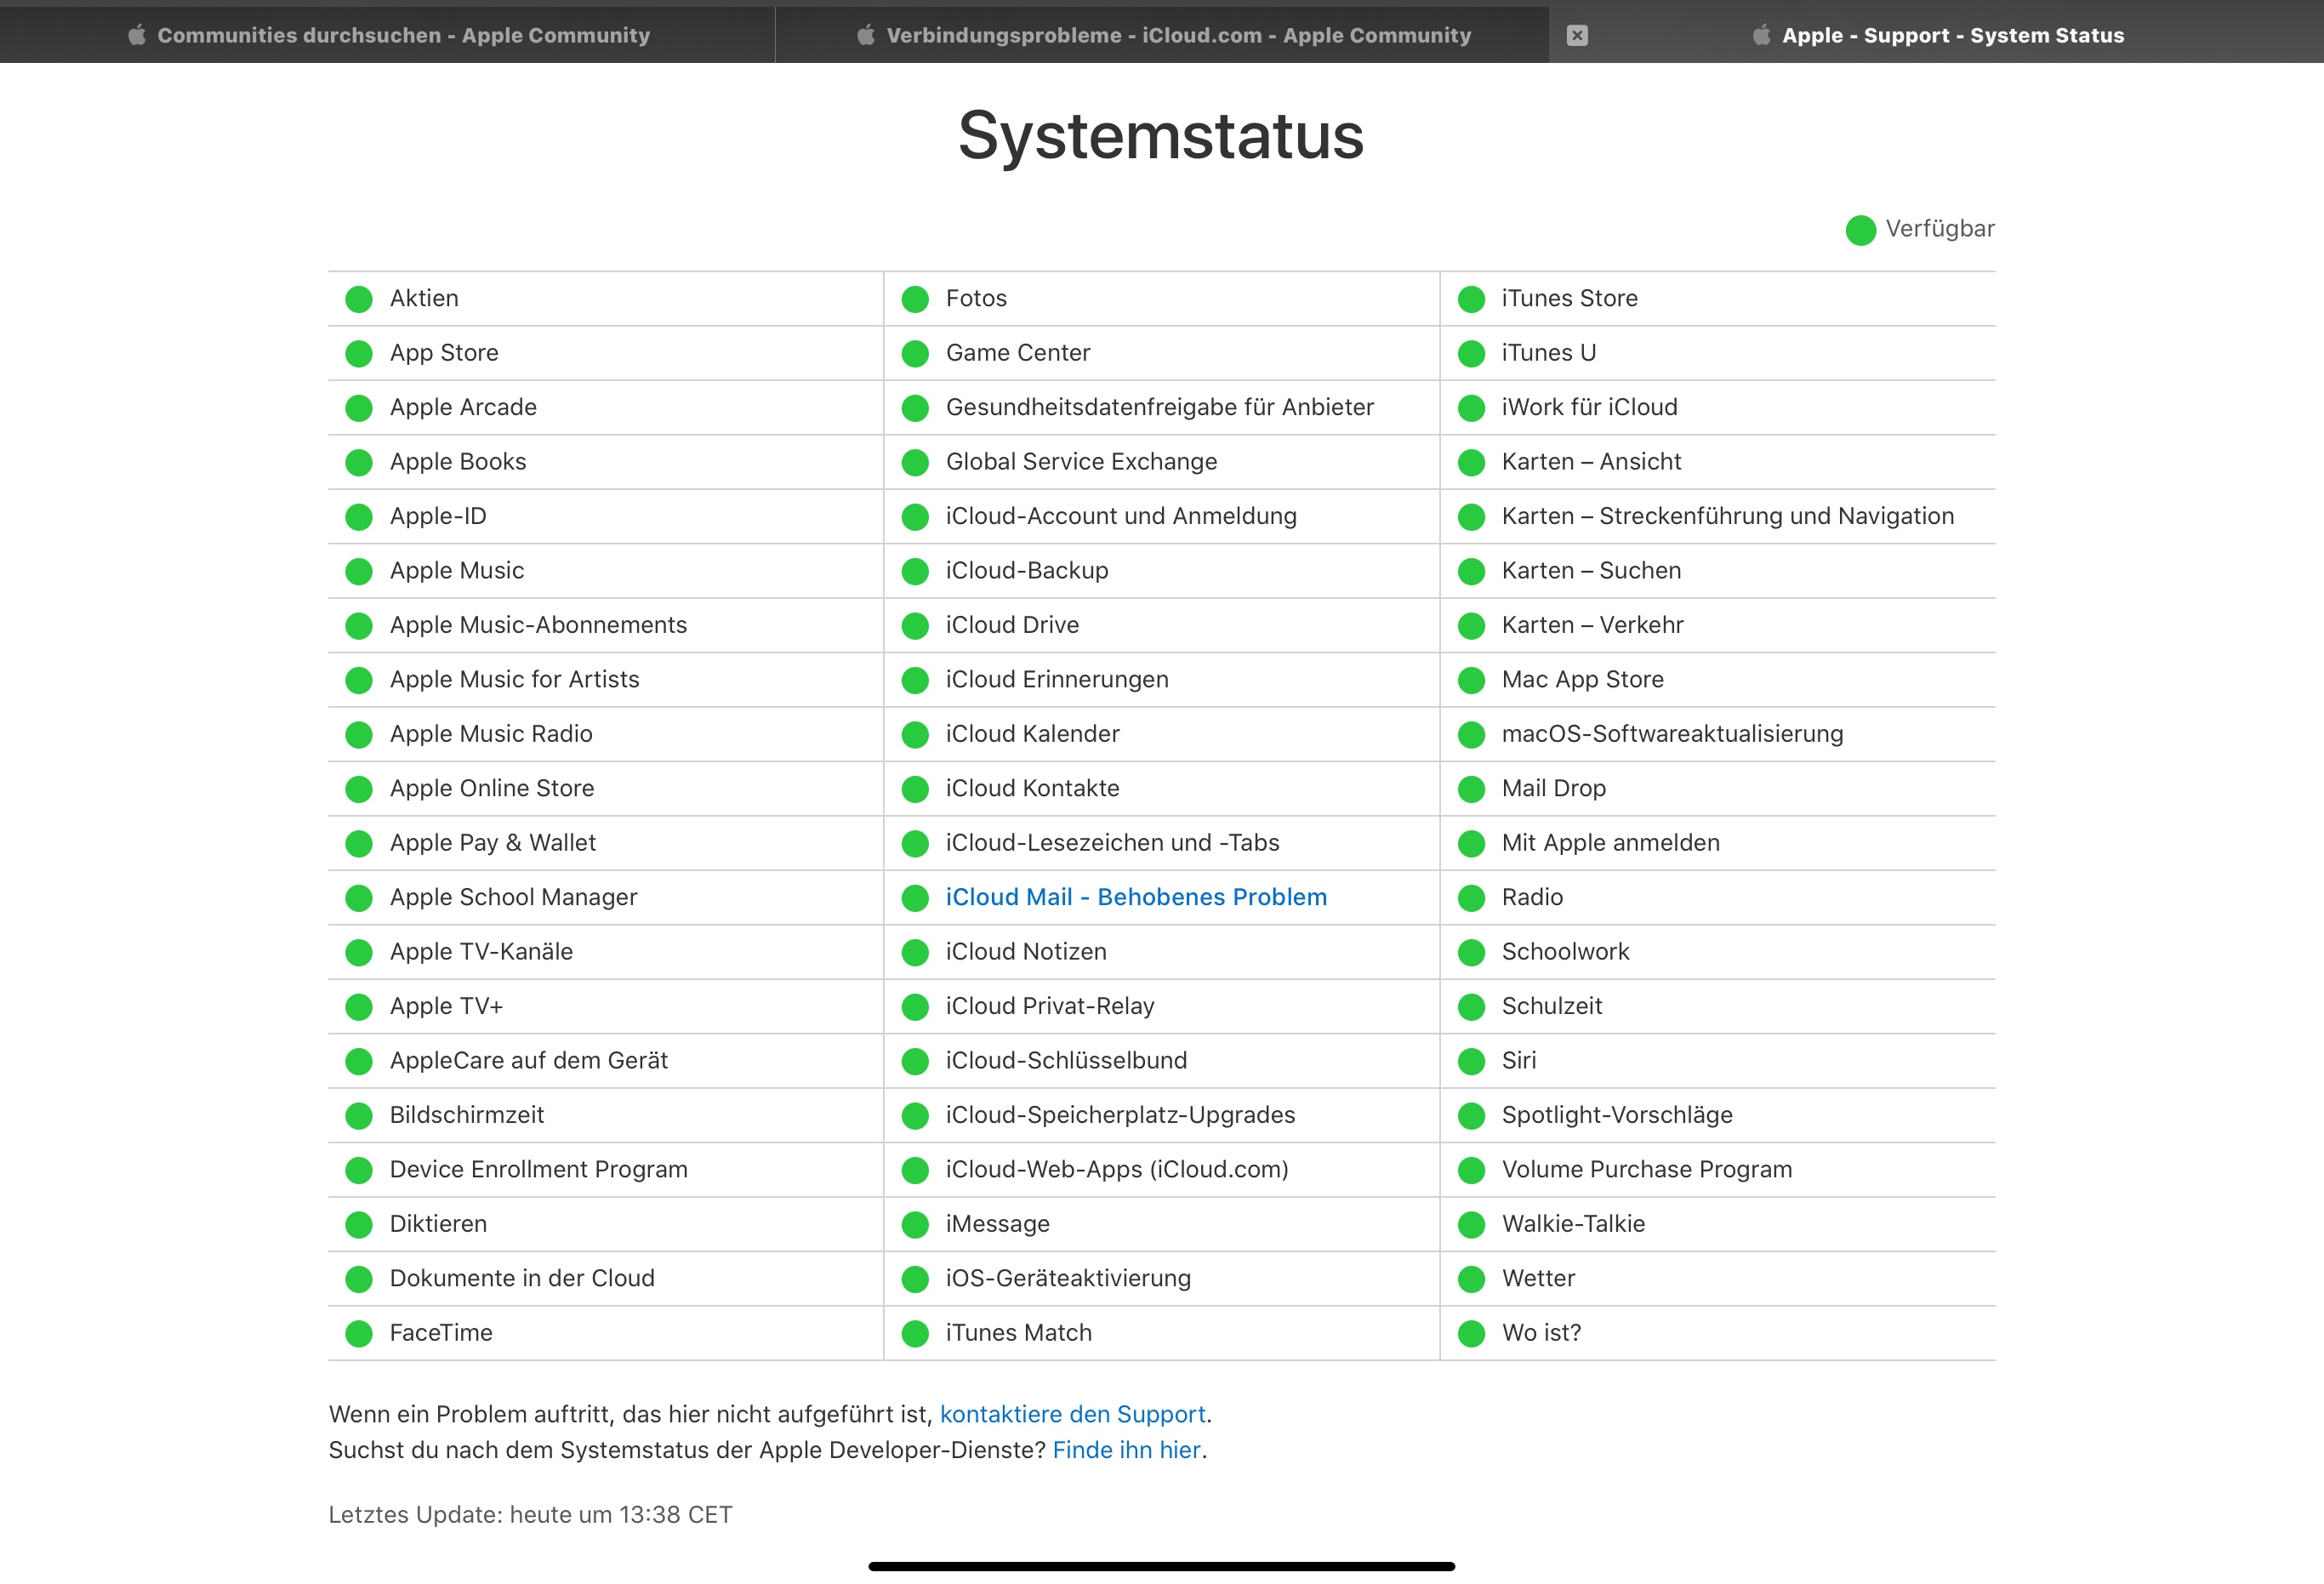Select the Apple Support System Status tab
This screenshot has height=1584, width=2324.
click(x=1951, y=35)
